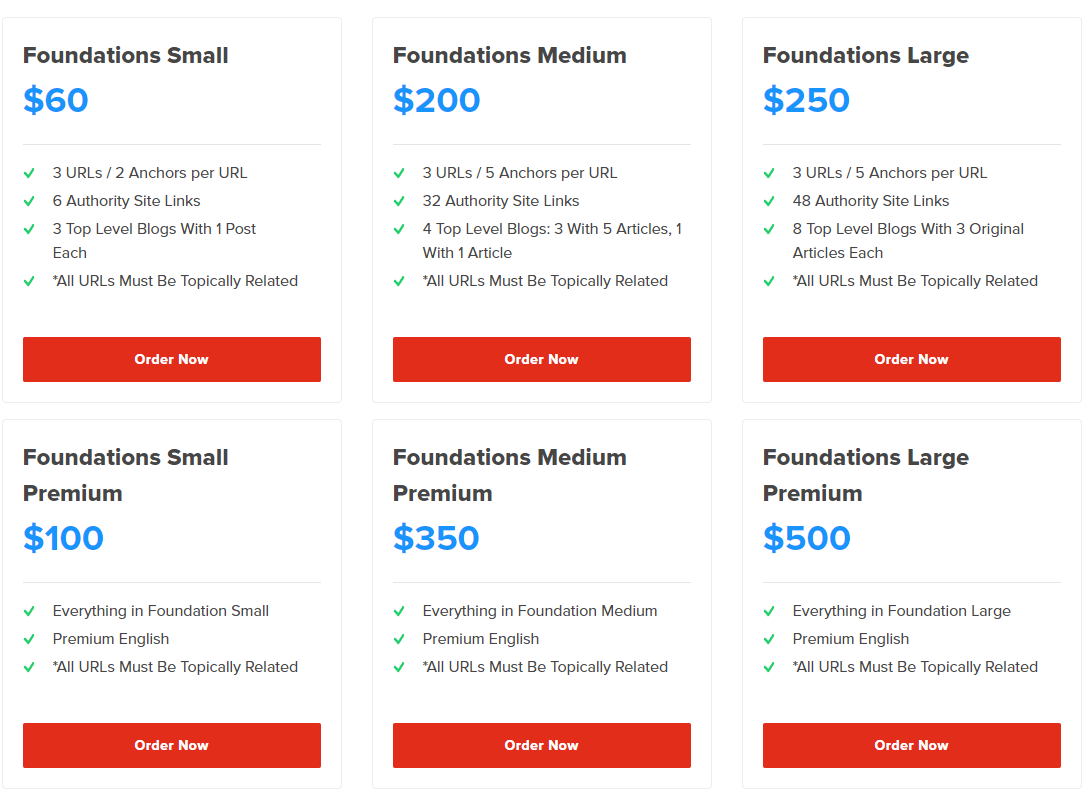Image resolution: width=1091 pixels, height=804 pixels.
Task: Click checkmark beside Everything in Foundation Medium
Action: point(399,611)
